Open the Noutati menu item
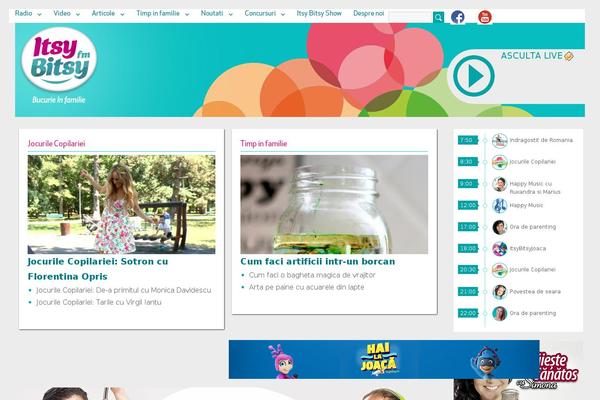Screen dimensions: 600x400 coord(212,13)
